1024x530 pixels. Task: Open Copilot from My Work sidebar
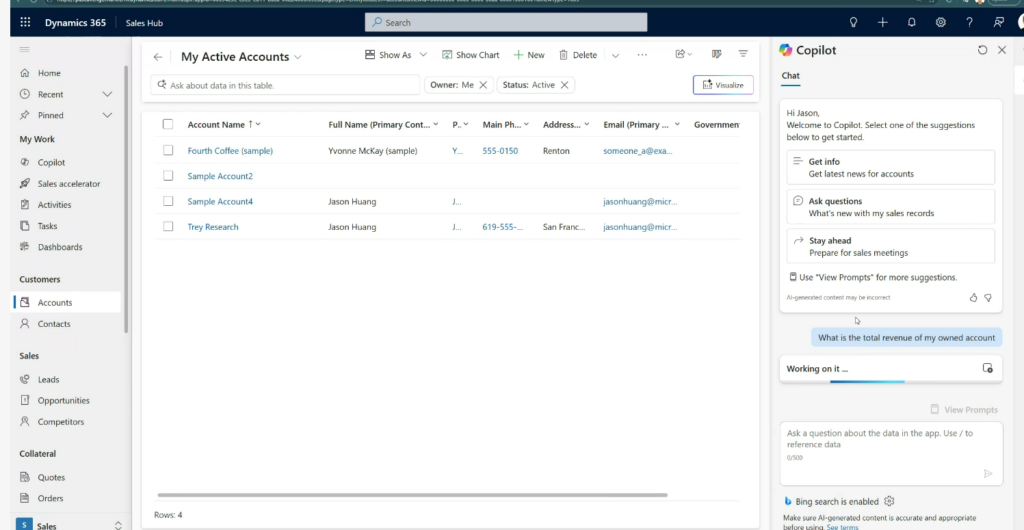click(51, 162)
